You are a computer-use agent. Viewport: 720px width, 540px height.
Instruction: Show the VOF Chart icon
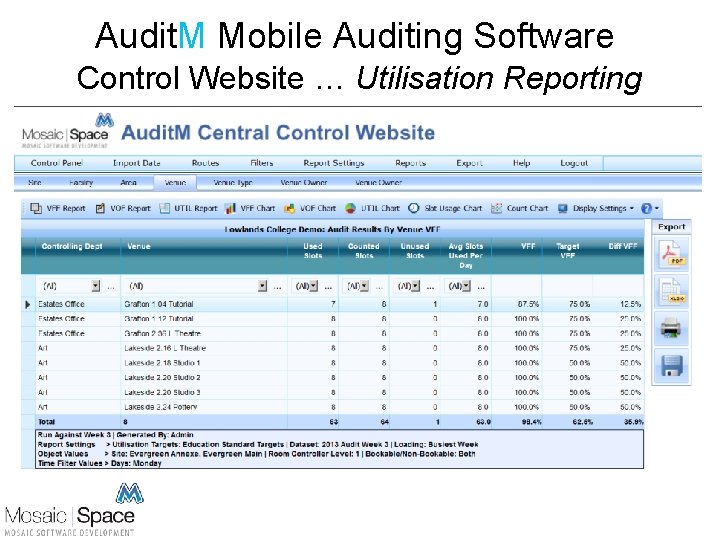(289, 208)
